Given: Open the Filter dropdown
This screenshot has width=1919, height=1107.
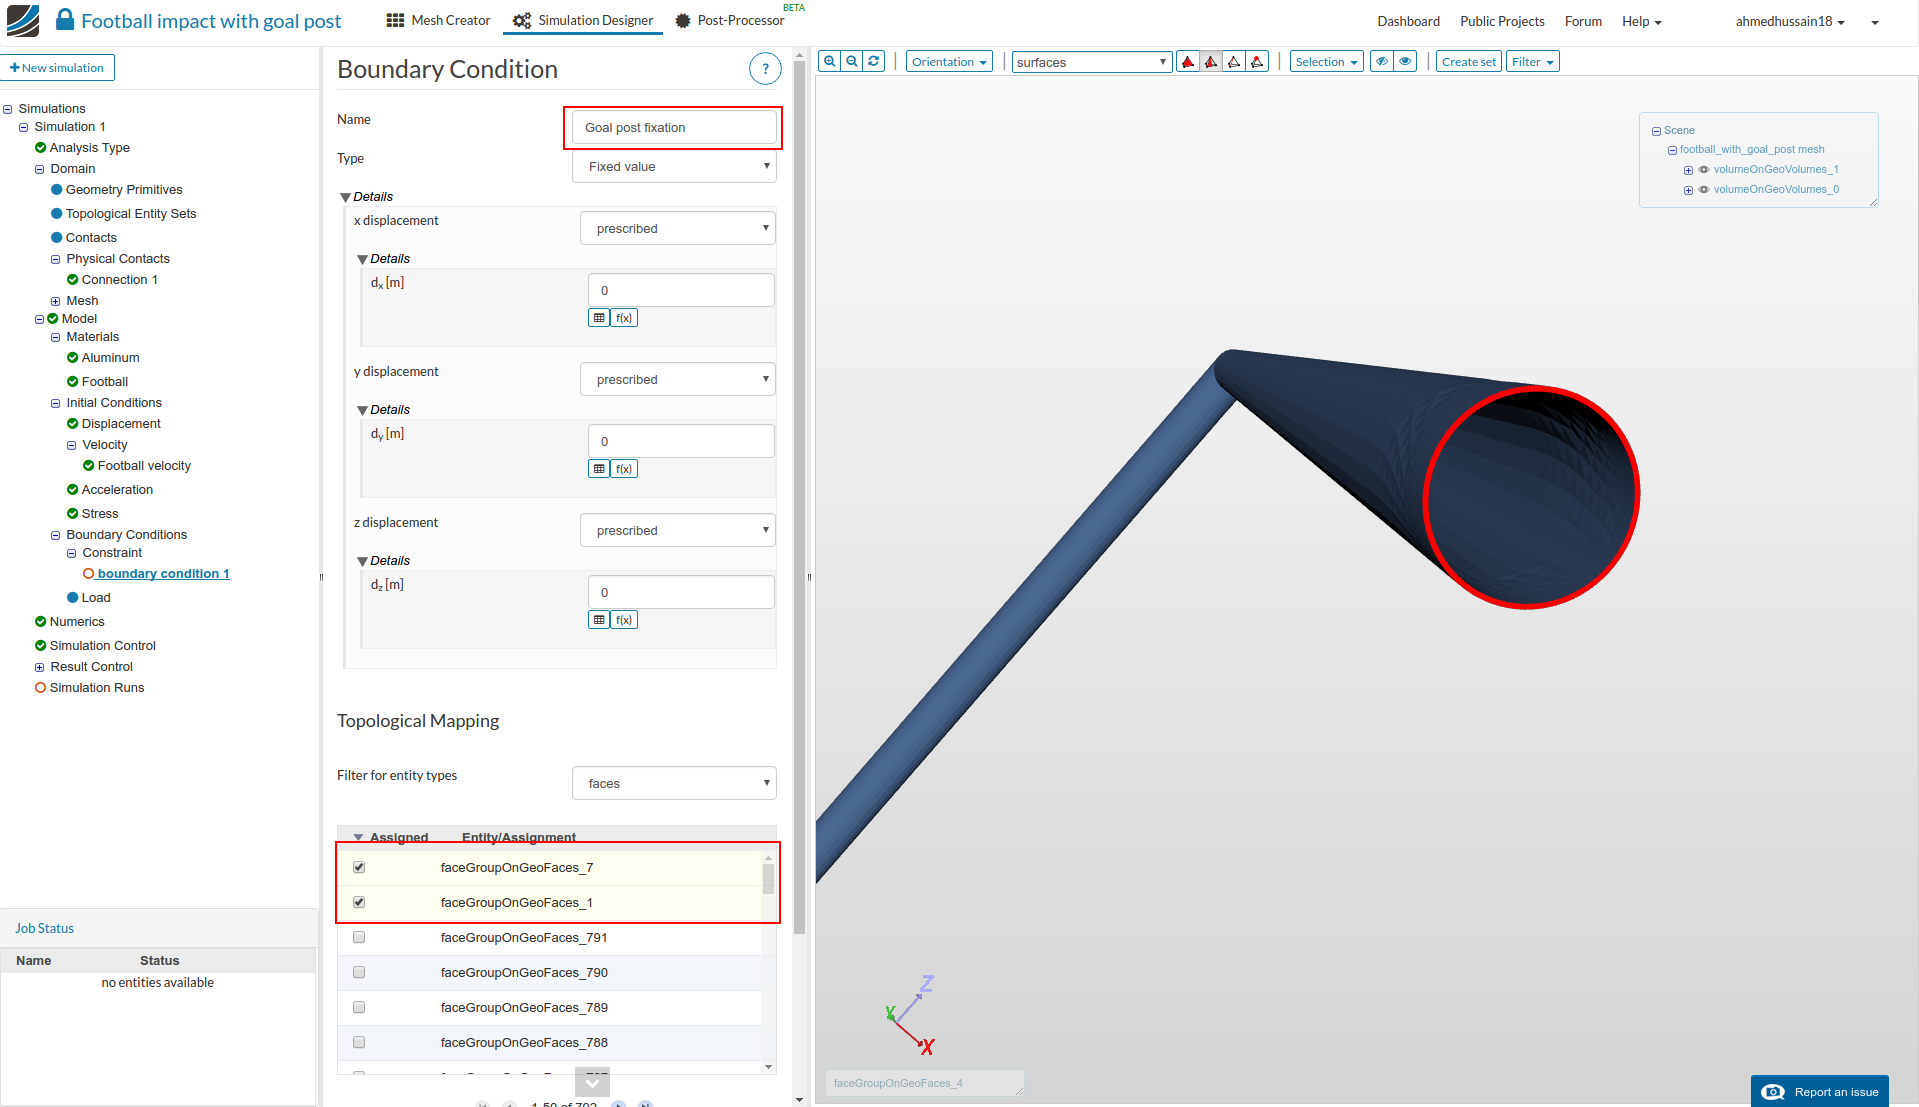Looking at the screenshot, I should [1532, 62].
